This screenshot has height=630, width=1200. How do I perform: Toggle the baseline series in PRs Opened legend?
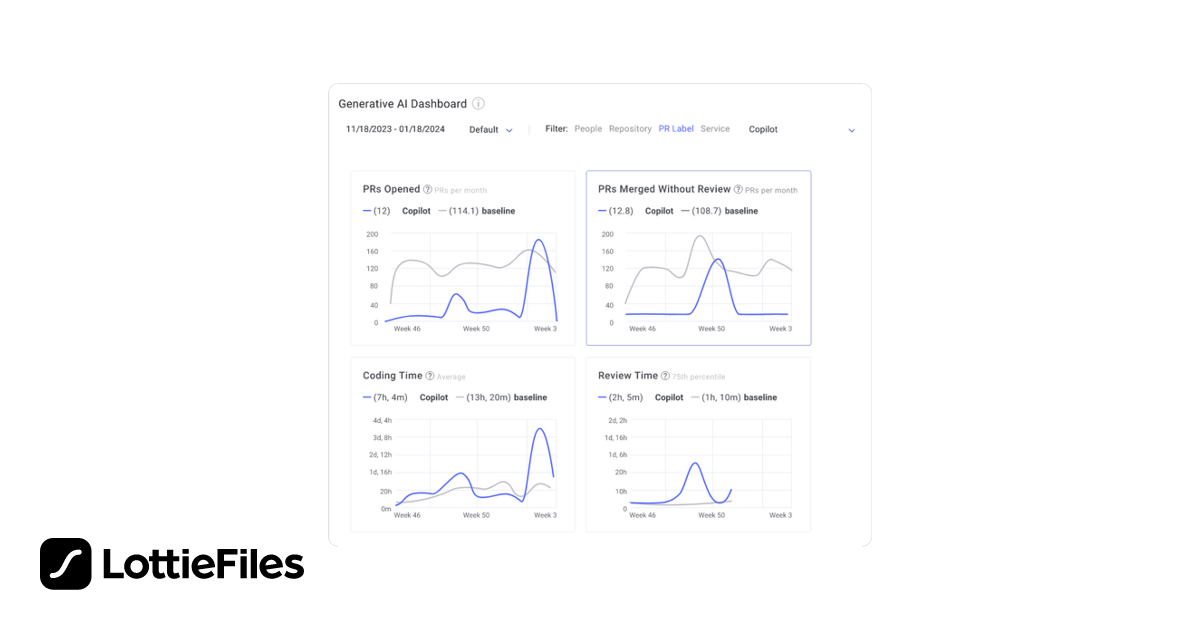click(x=498, y=211)
